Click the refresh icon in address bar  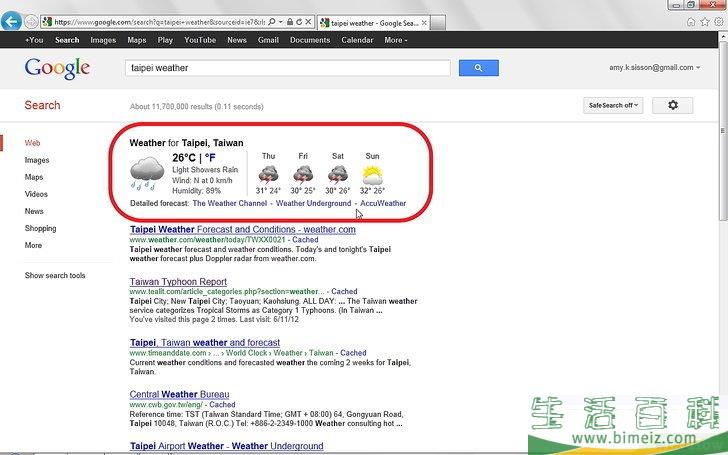[299, 22]
